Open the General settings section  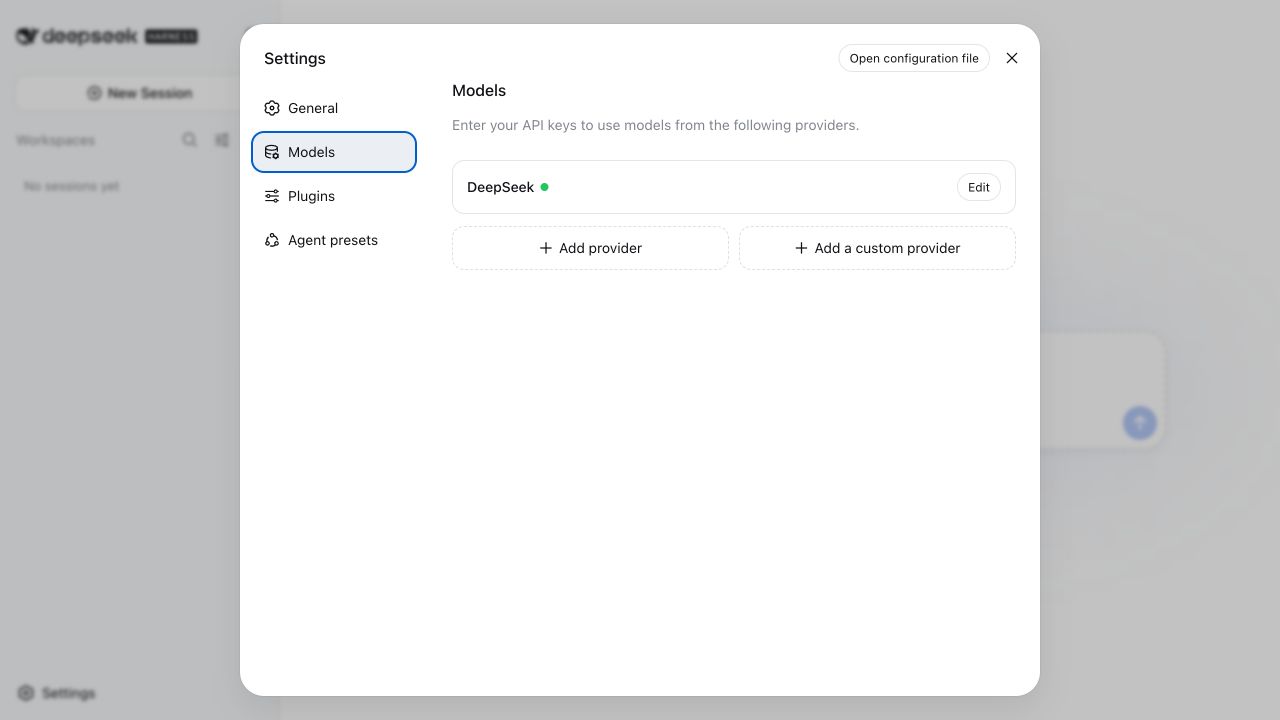(334, 108)
